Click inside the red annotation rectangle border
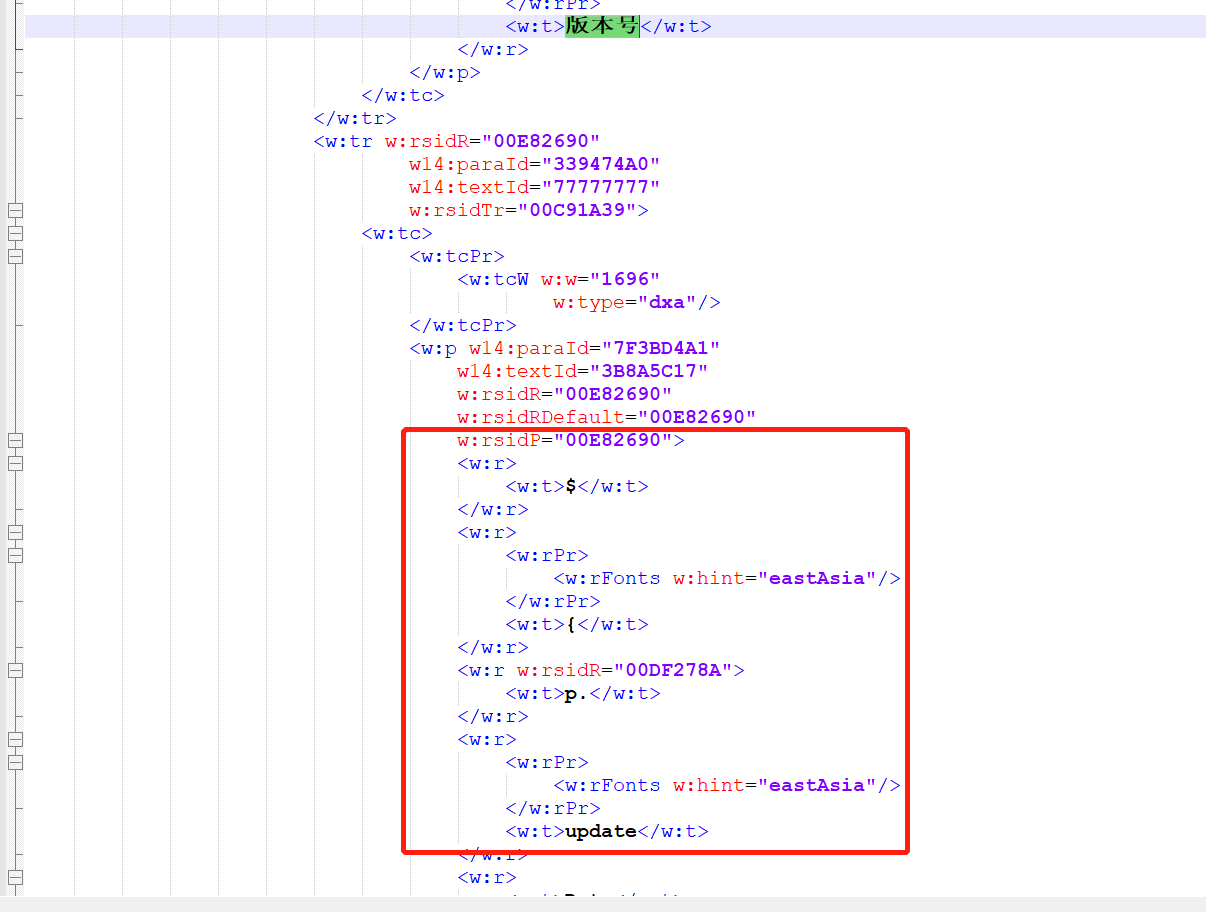Screen dimensions: 1206x912 pyautogui.click(x=407, y=640)
